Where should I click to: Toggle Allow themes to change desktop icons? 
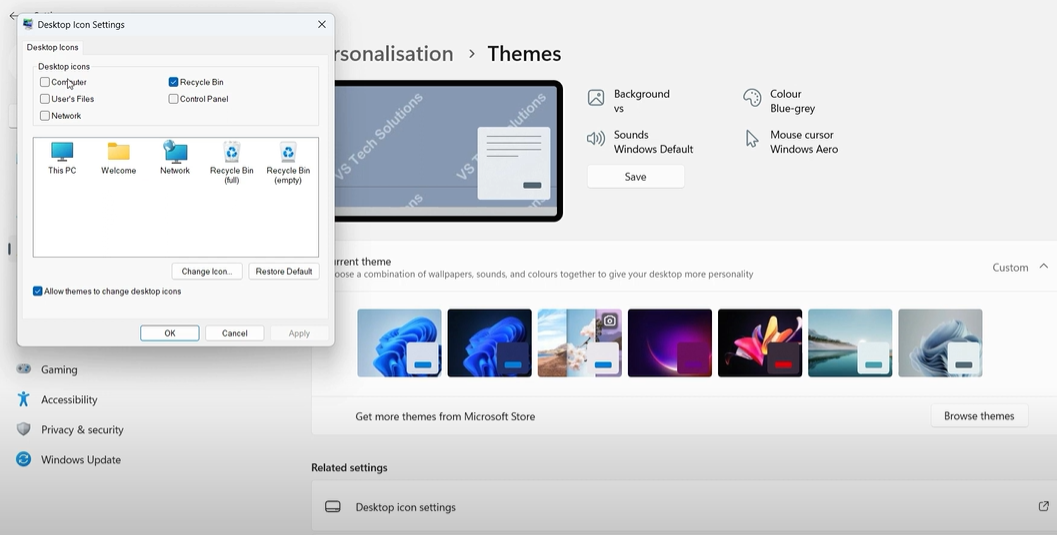point(38,291)
